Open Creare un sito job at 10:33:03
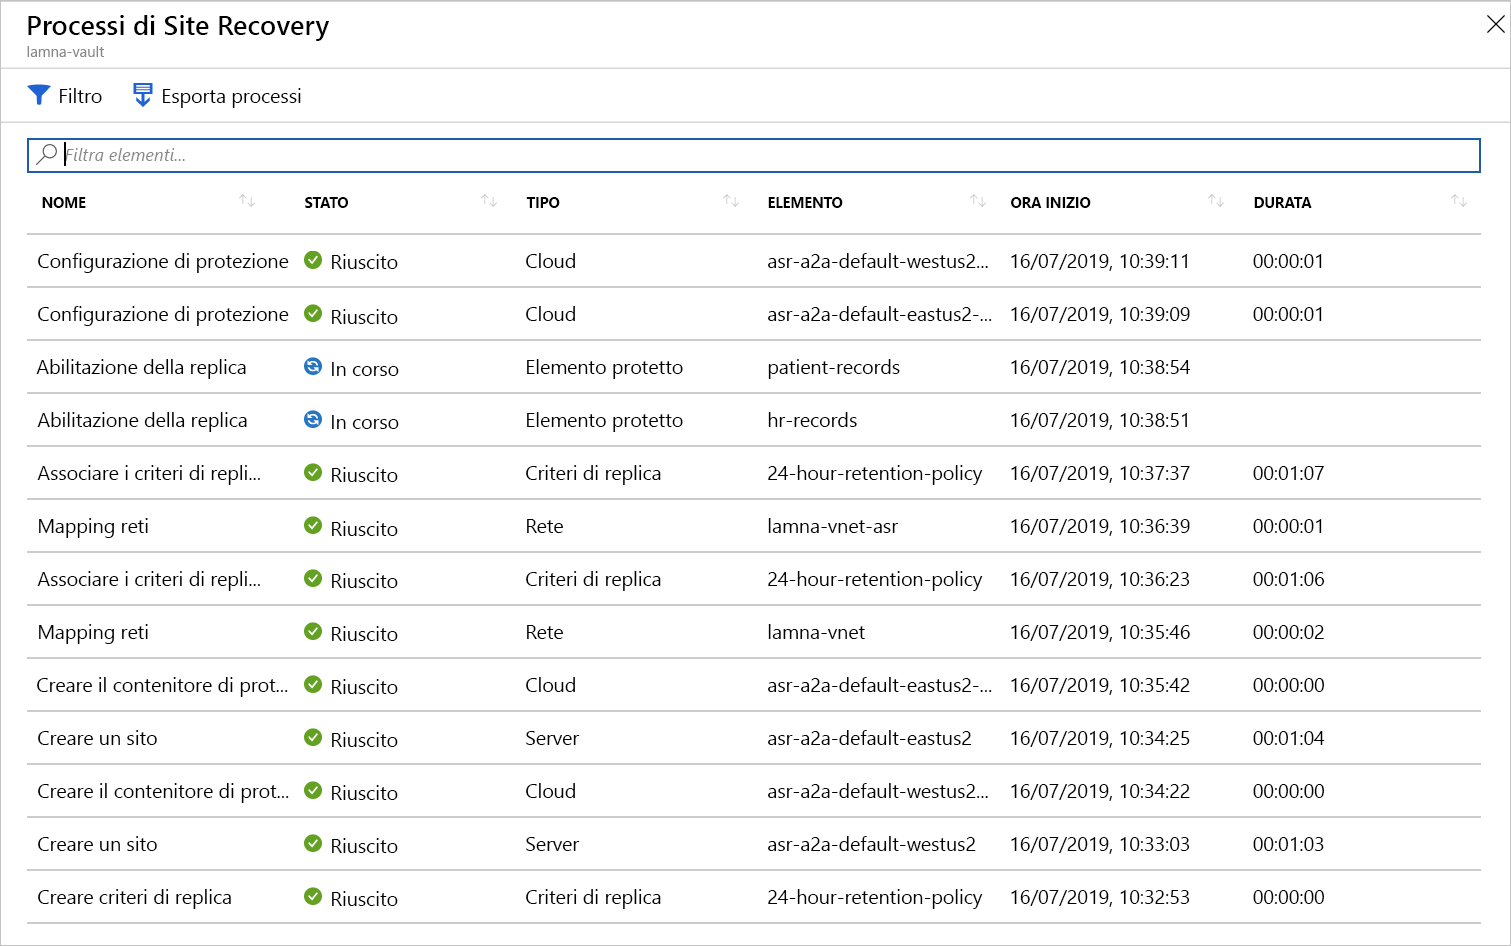This screenshot has width=1511, height=946. click(x=97, y=844)
